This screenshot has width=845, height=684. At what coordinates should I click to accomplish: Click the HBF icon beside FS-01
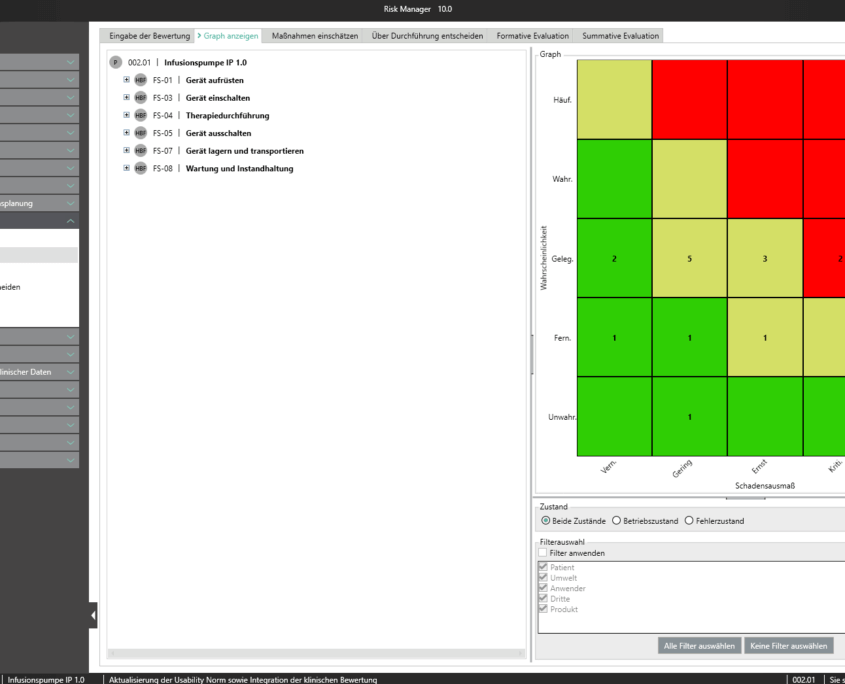tap(140, 80)
